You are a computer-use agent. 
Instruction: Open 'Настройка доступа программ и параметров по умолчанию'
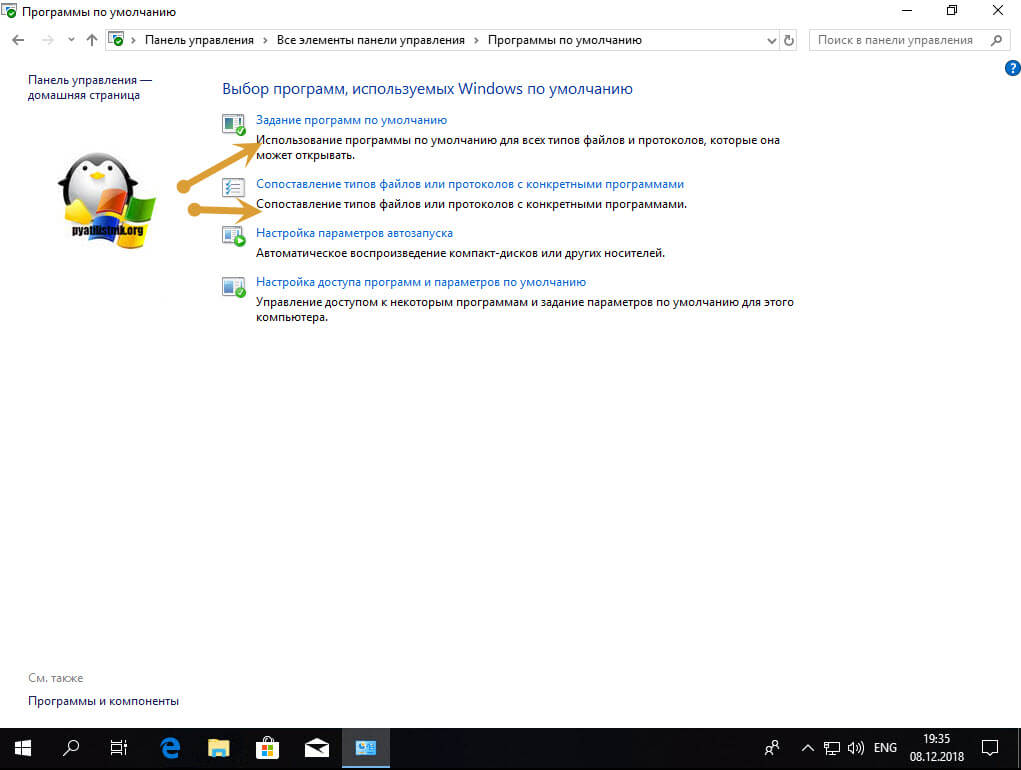[421, 282]
